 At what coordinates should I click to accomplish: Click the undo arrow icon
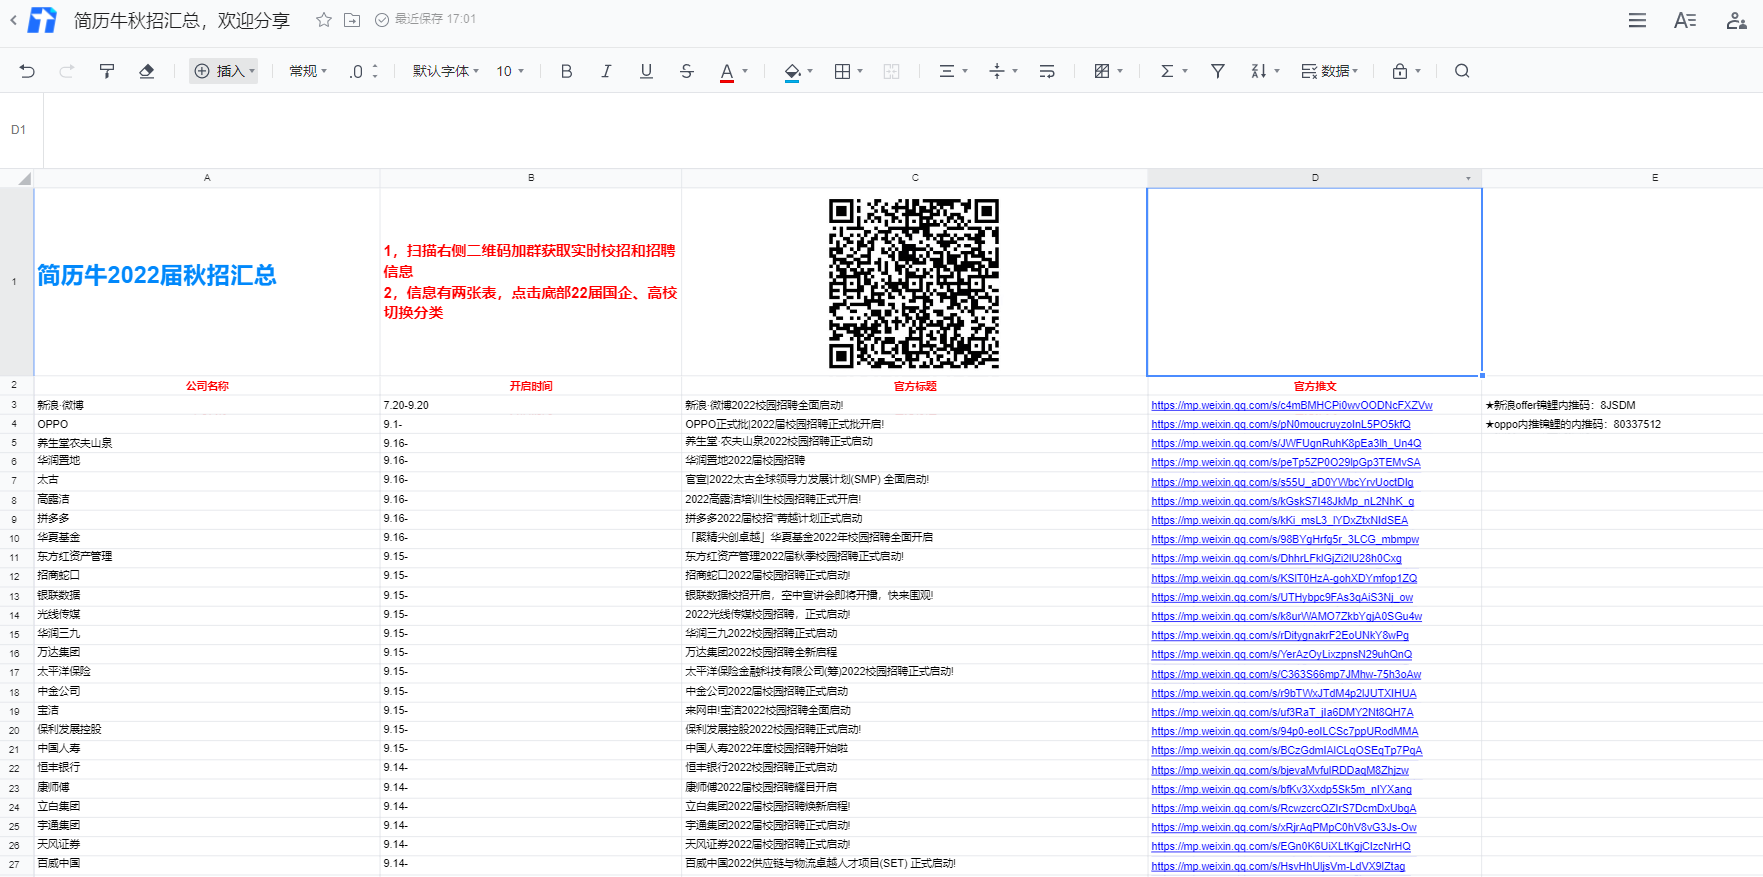point(27,71)
